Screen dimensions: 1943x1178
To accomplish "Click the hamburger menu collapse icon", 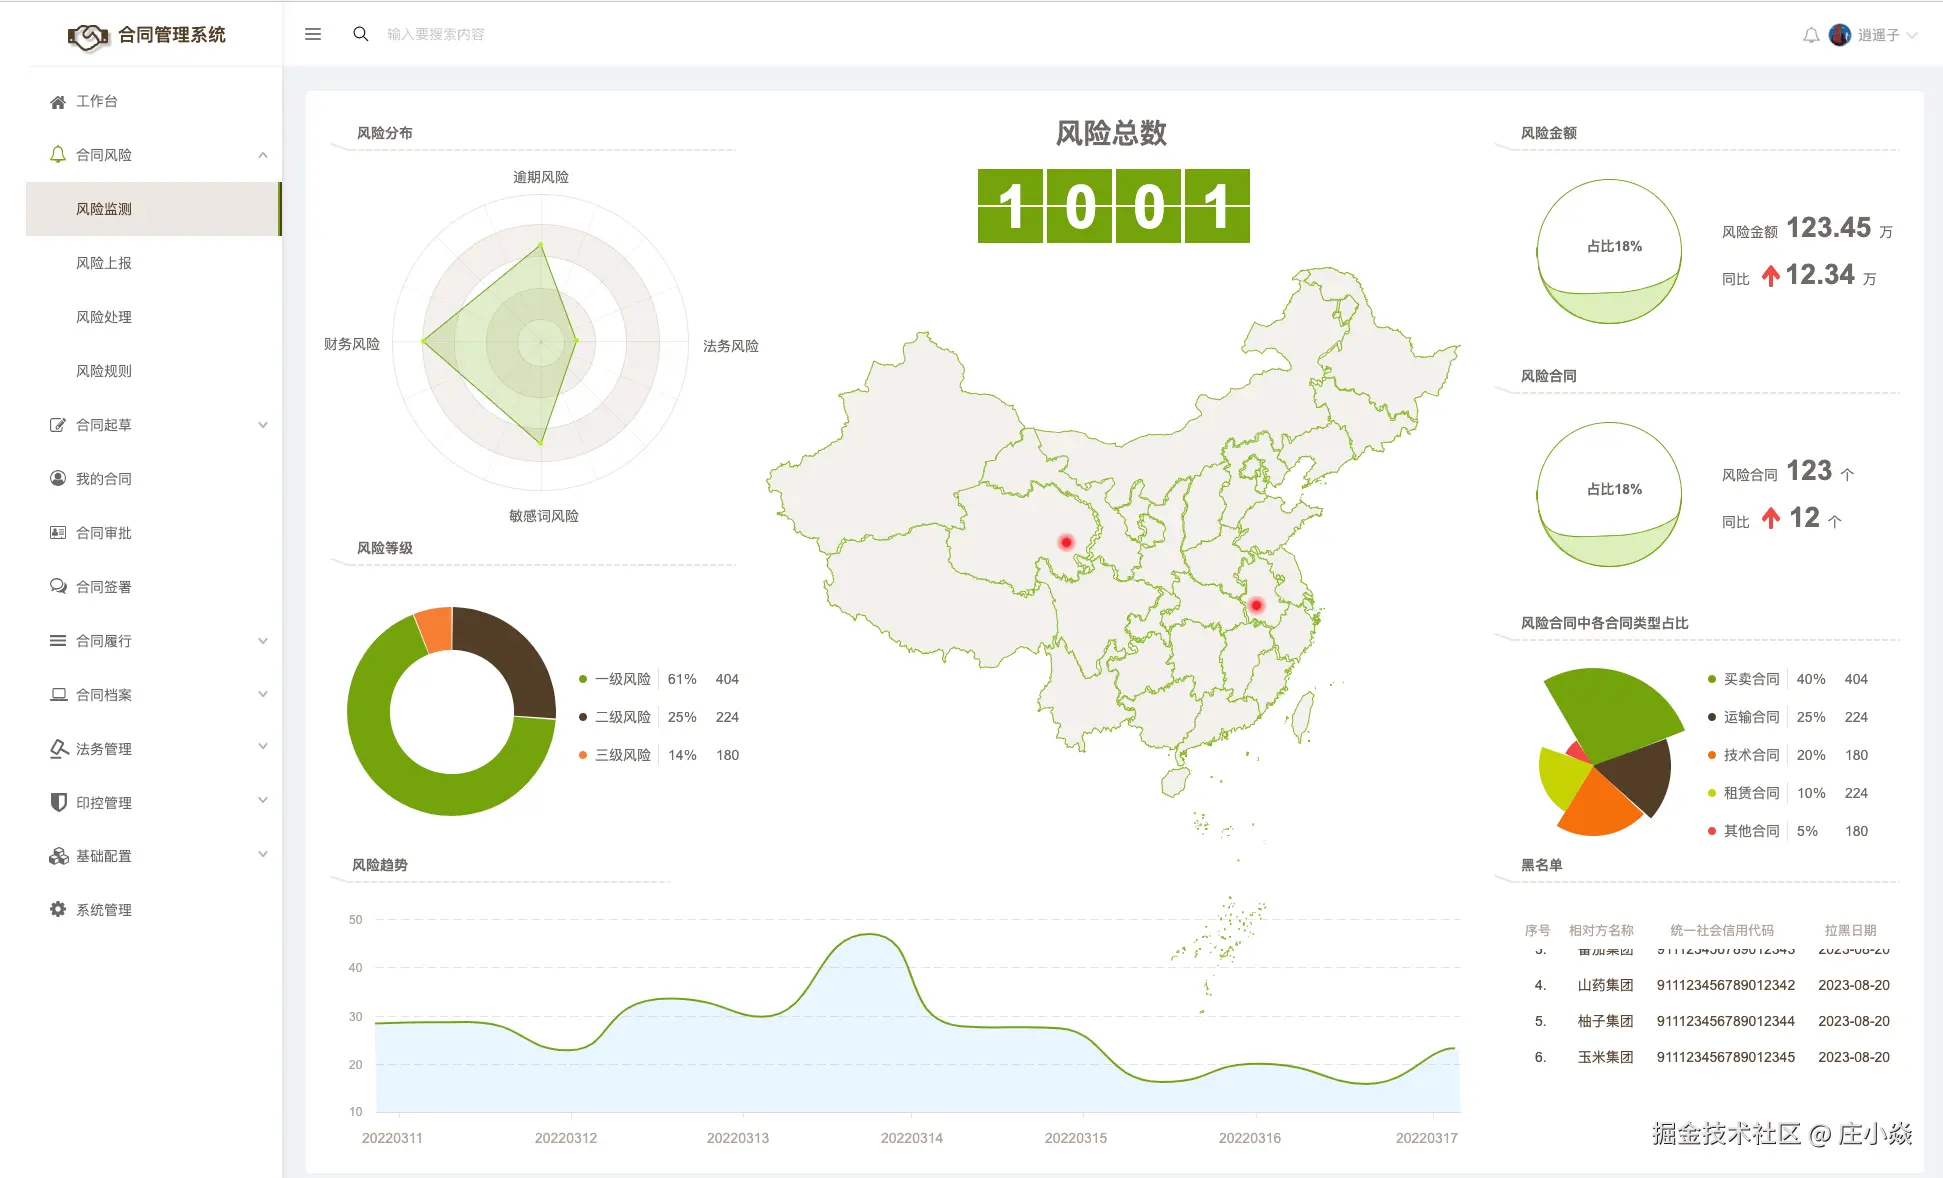I will (313, 34).
